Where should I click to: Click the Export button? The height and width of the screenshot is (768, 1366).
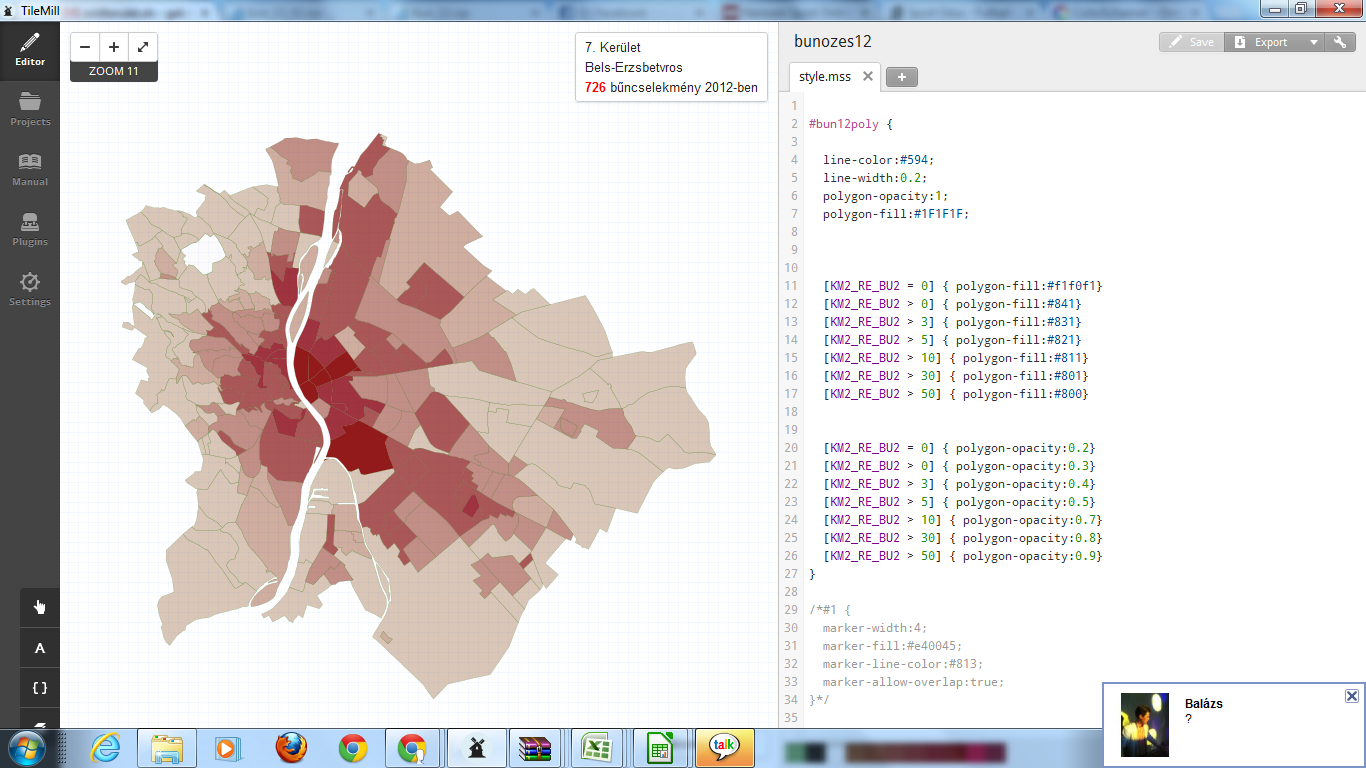(x=1263, y=42)
